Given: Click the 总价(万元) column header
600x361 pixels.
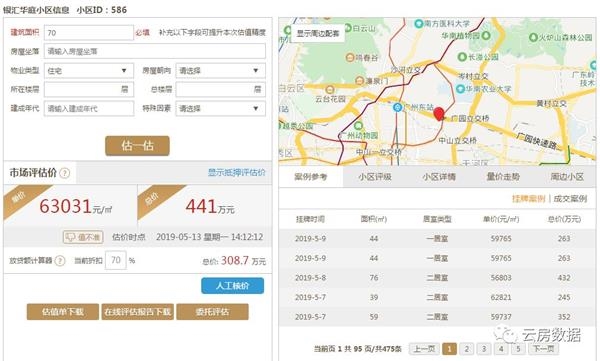Looking at the screenshot, I should pos(564,219).
